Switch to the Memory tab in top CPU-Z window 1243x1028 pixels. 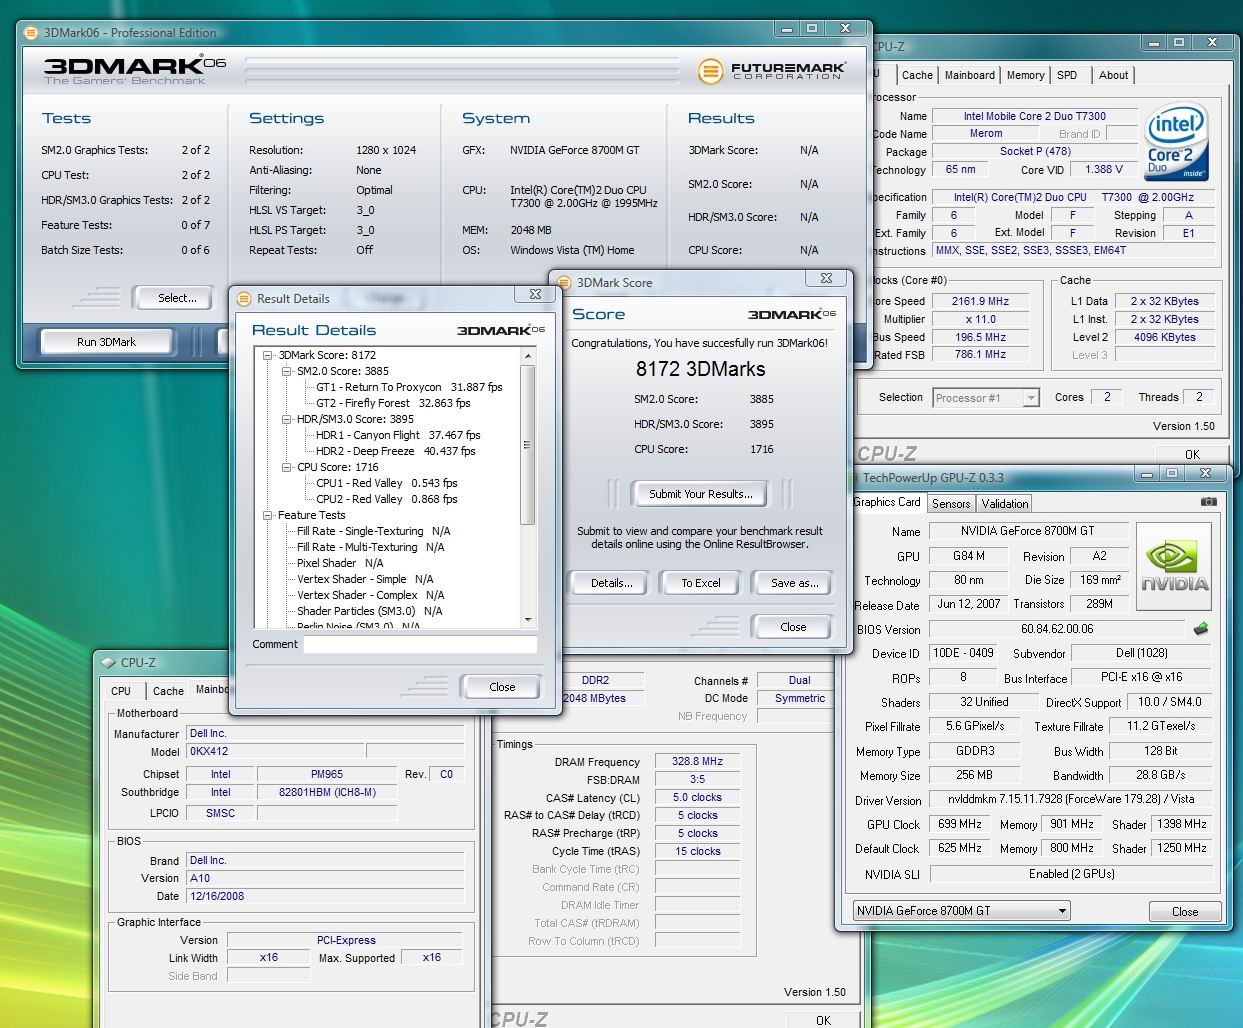1025,75
